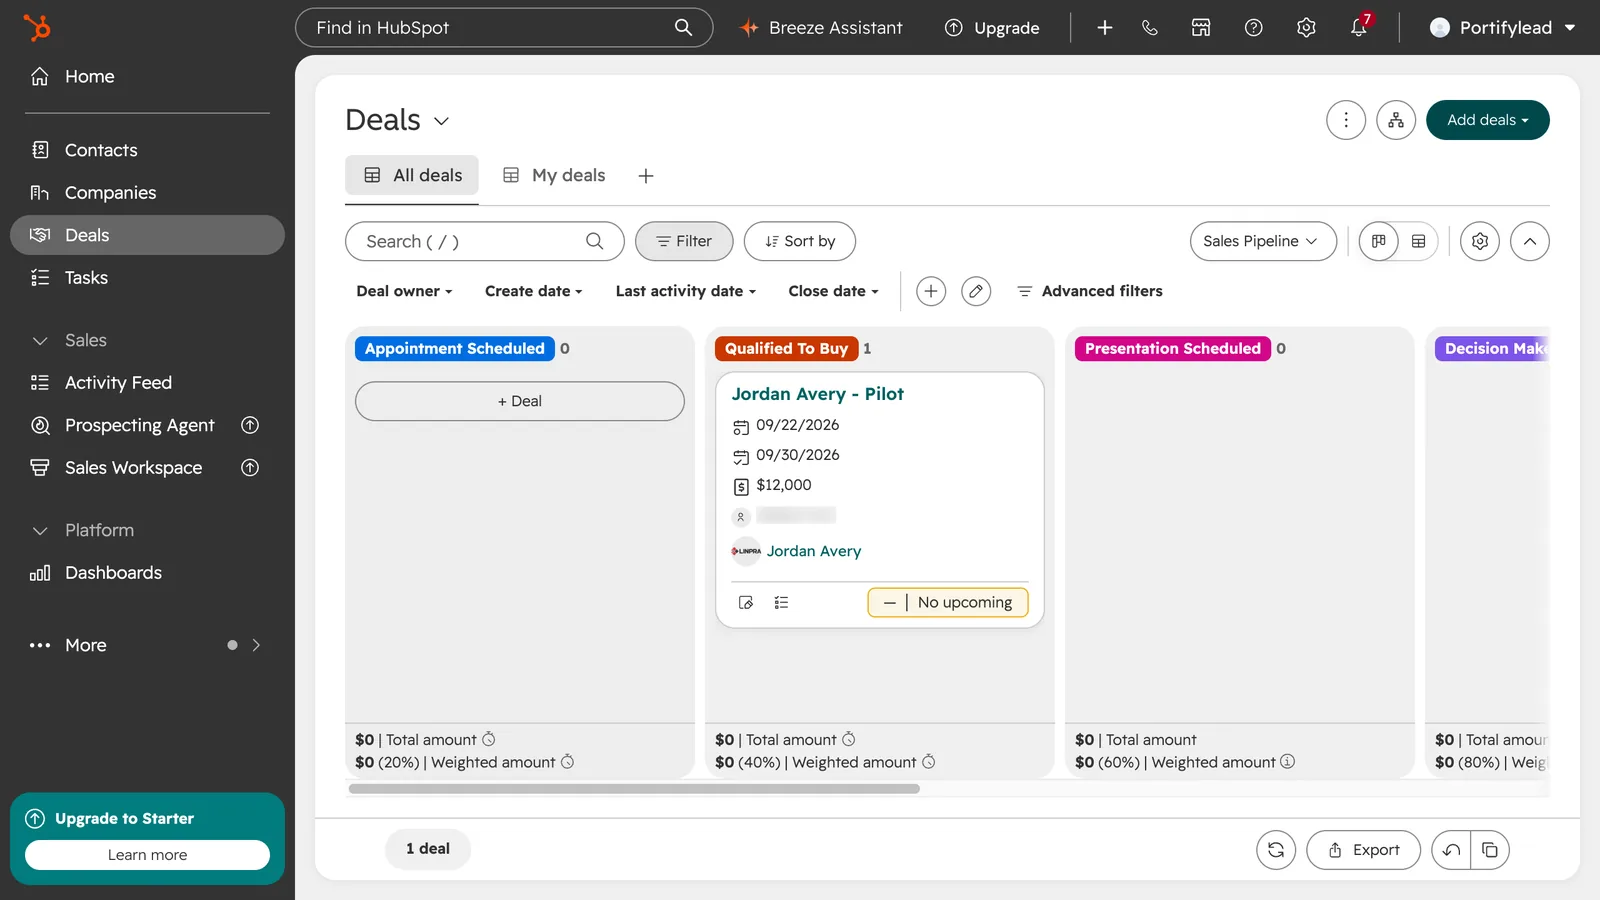Click the Export button
This screenshot has height=900, width=1600.
1363,850
